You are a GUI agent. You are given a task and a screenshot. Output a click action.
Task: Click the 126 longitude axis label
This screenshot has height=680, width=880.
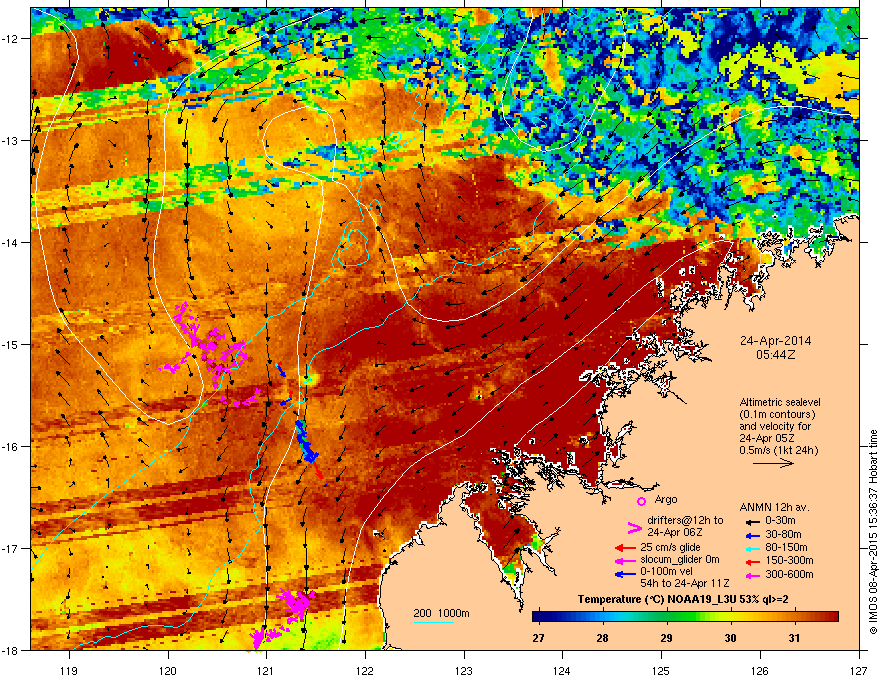(760, 670)
